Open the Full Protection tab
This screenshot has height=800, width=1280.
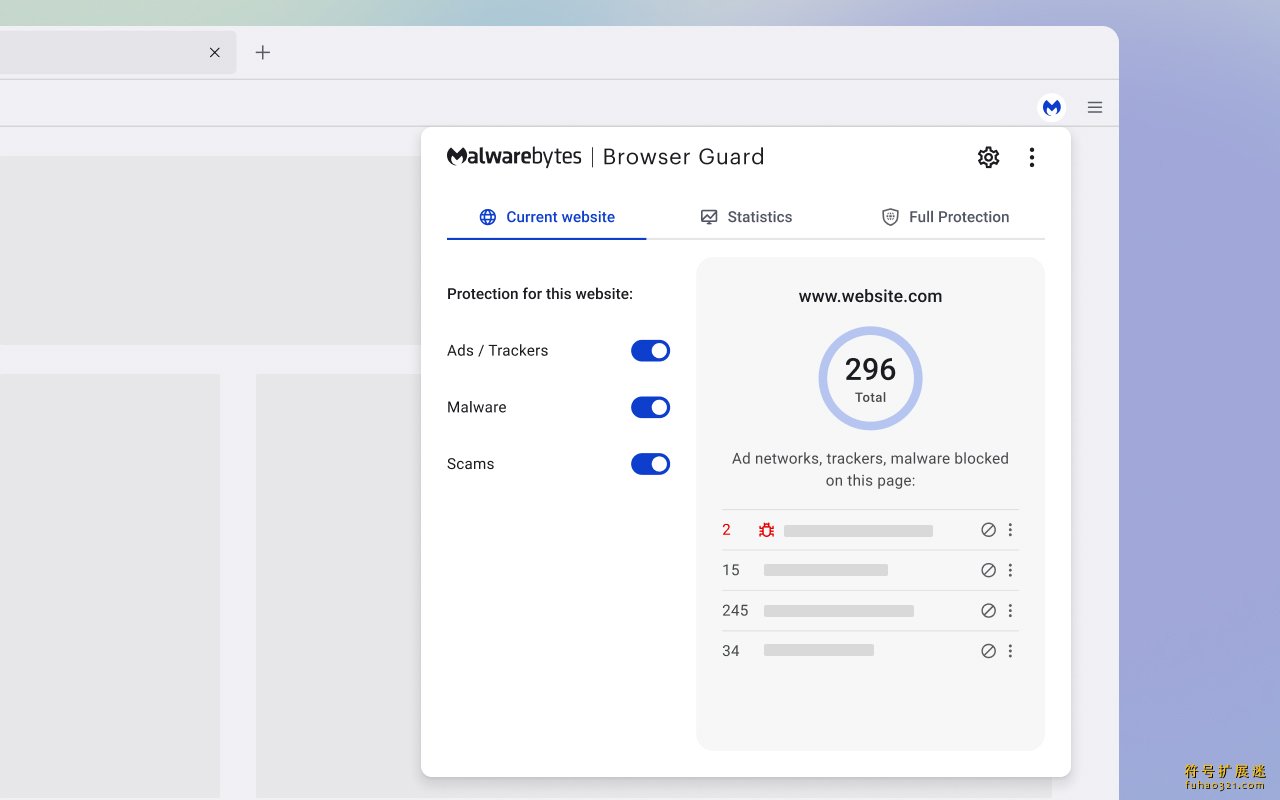tap(945, 217)
